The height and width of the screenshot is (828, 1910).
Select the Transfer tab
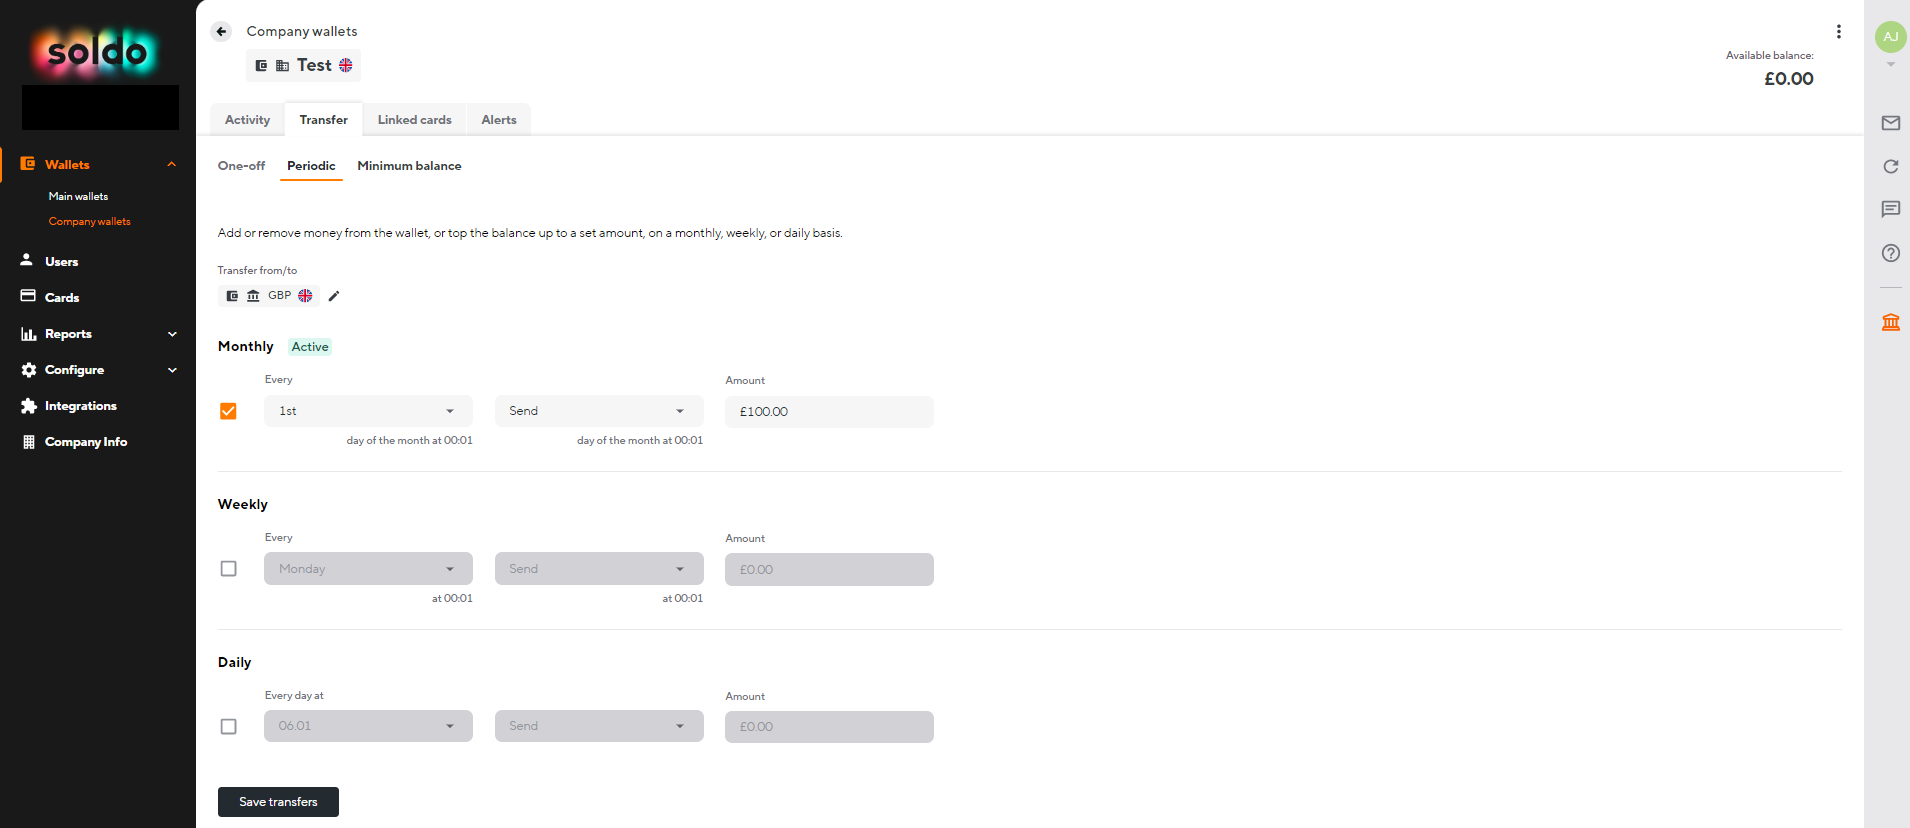point(324,119)
